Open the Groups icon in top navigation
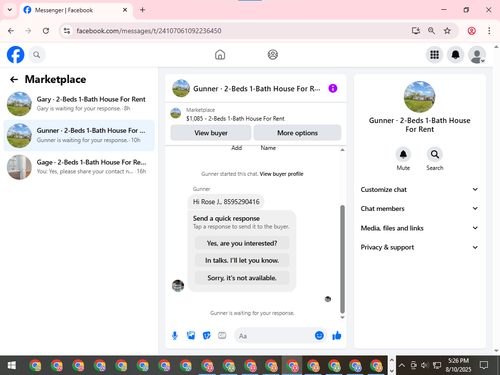 (273, 55)
